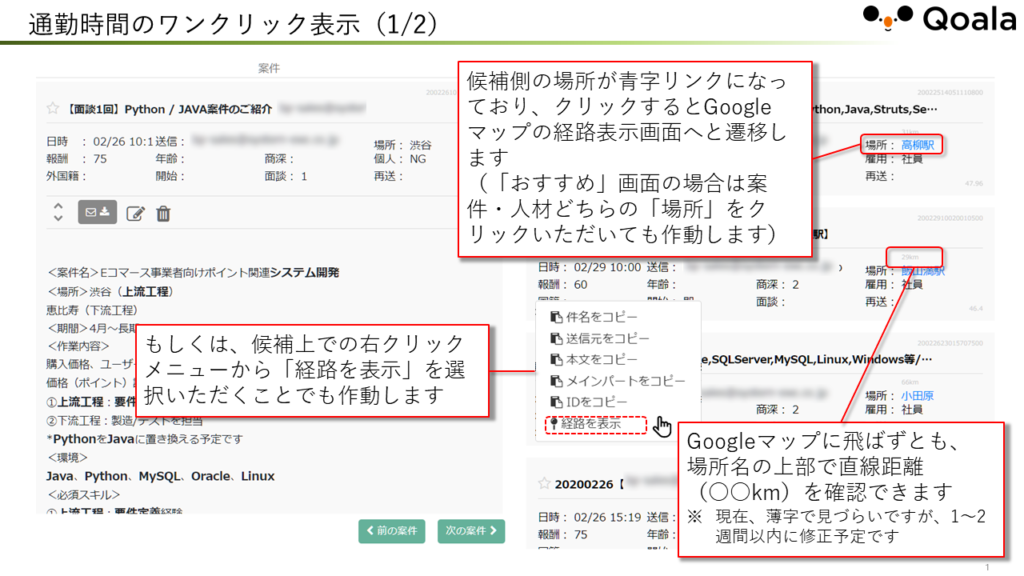
Task: Go to previous case with 前の案件
Action: coord(393,530)
